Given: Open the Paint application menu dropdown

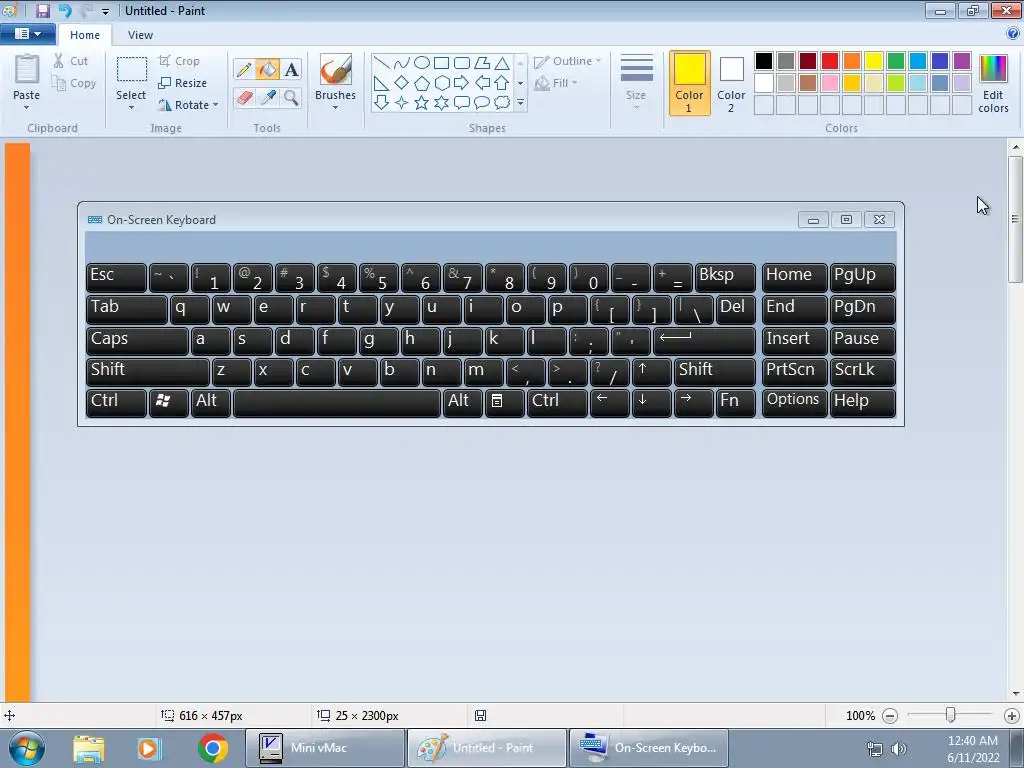Looking at the screenshot, I should 27,34.
